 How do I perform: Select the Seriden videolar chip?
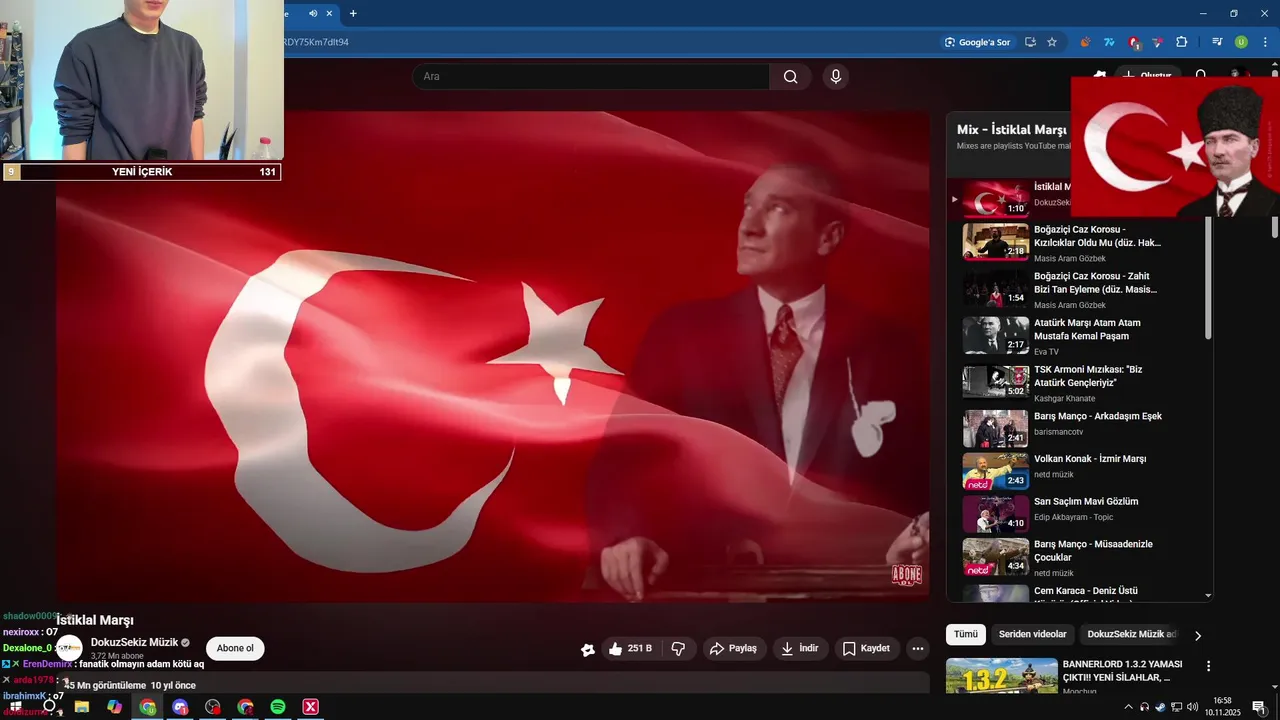point(1032,634)
